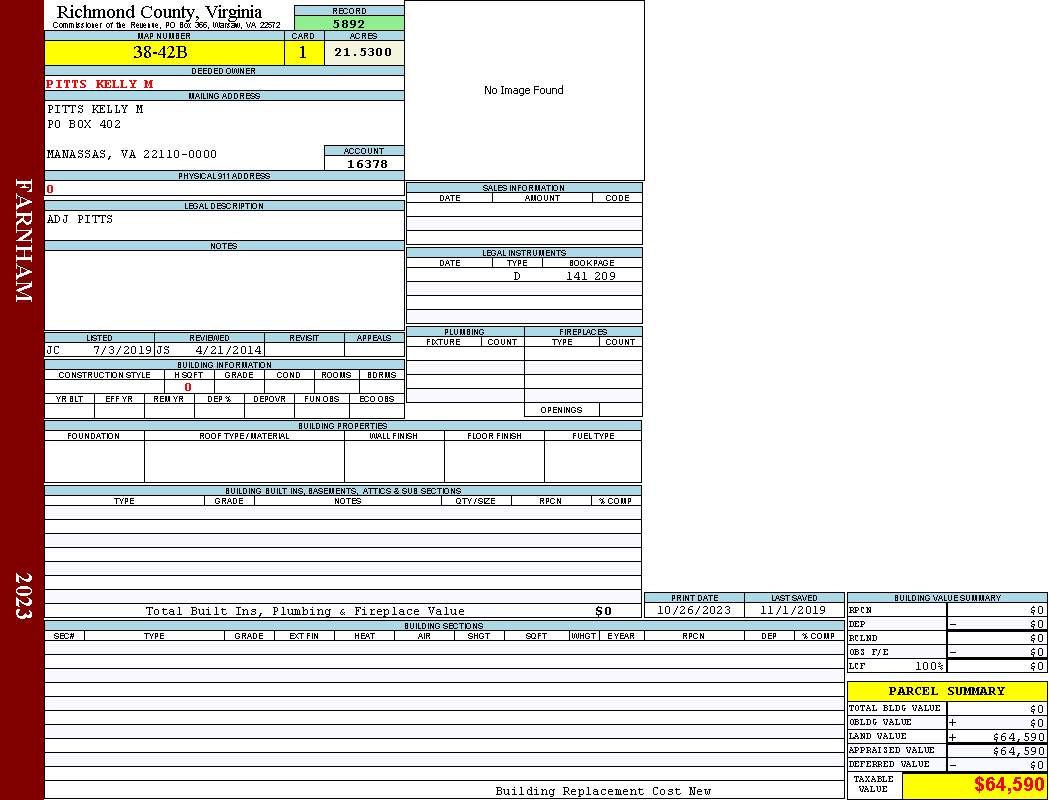Screen dimensions: 1050x800
Task: Select the card number 1 box
Action: 303,53
